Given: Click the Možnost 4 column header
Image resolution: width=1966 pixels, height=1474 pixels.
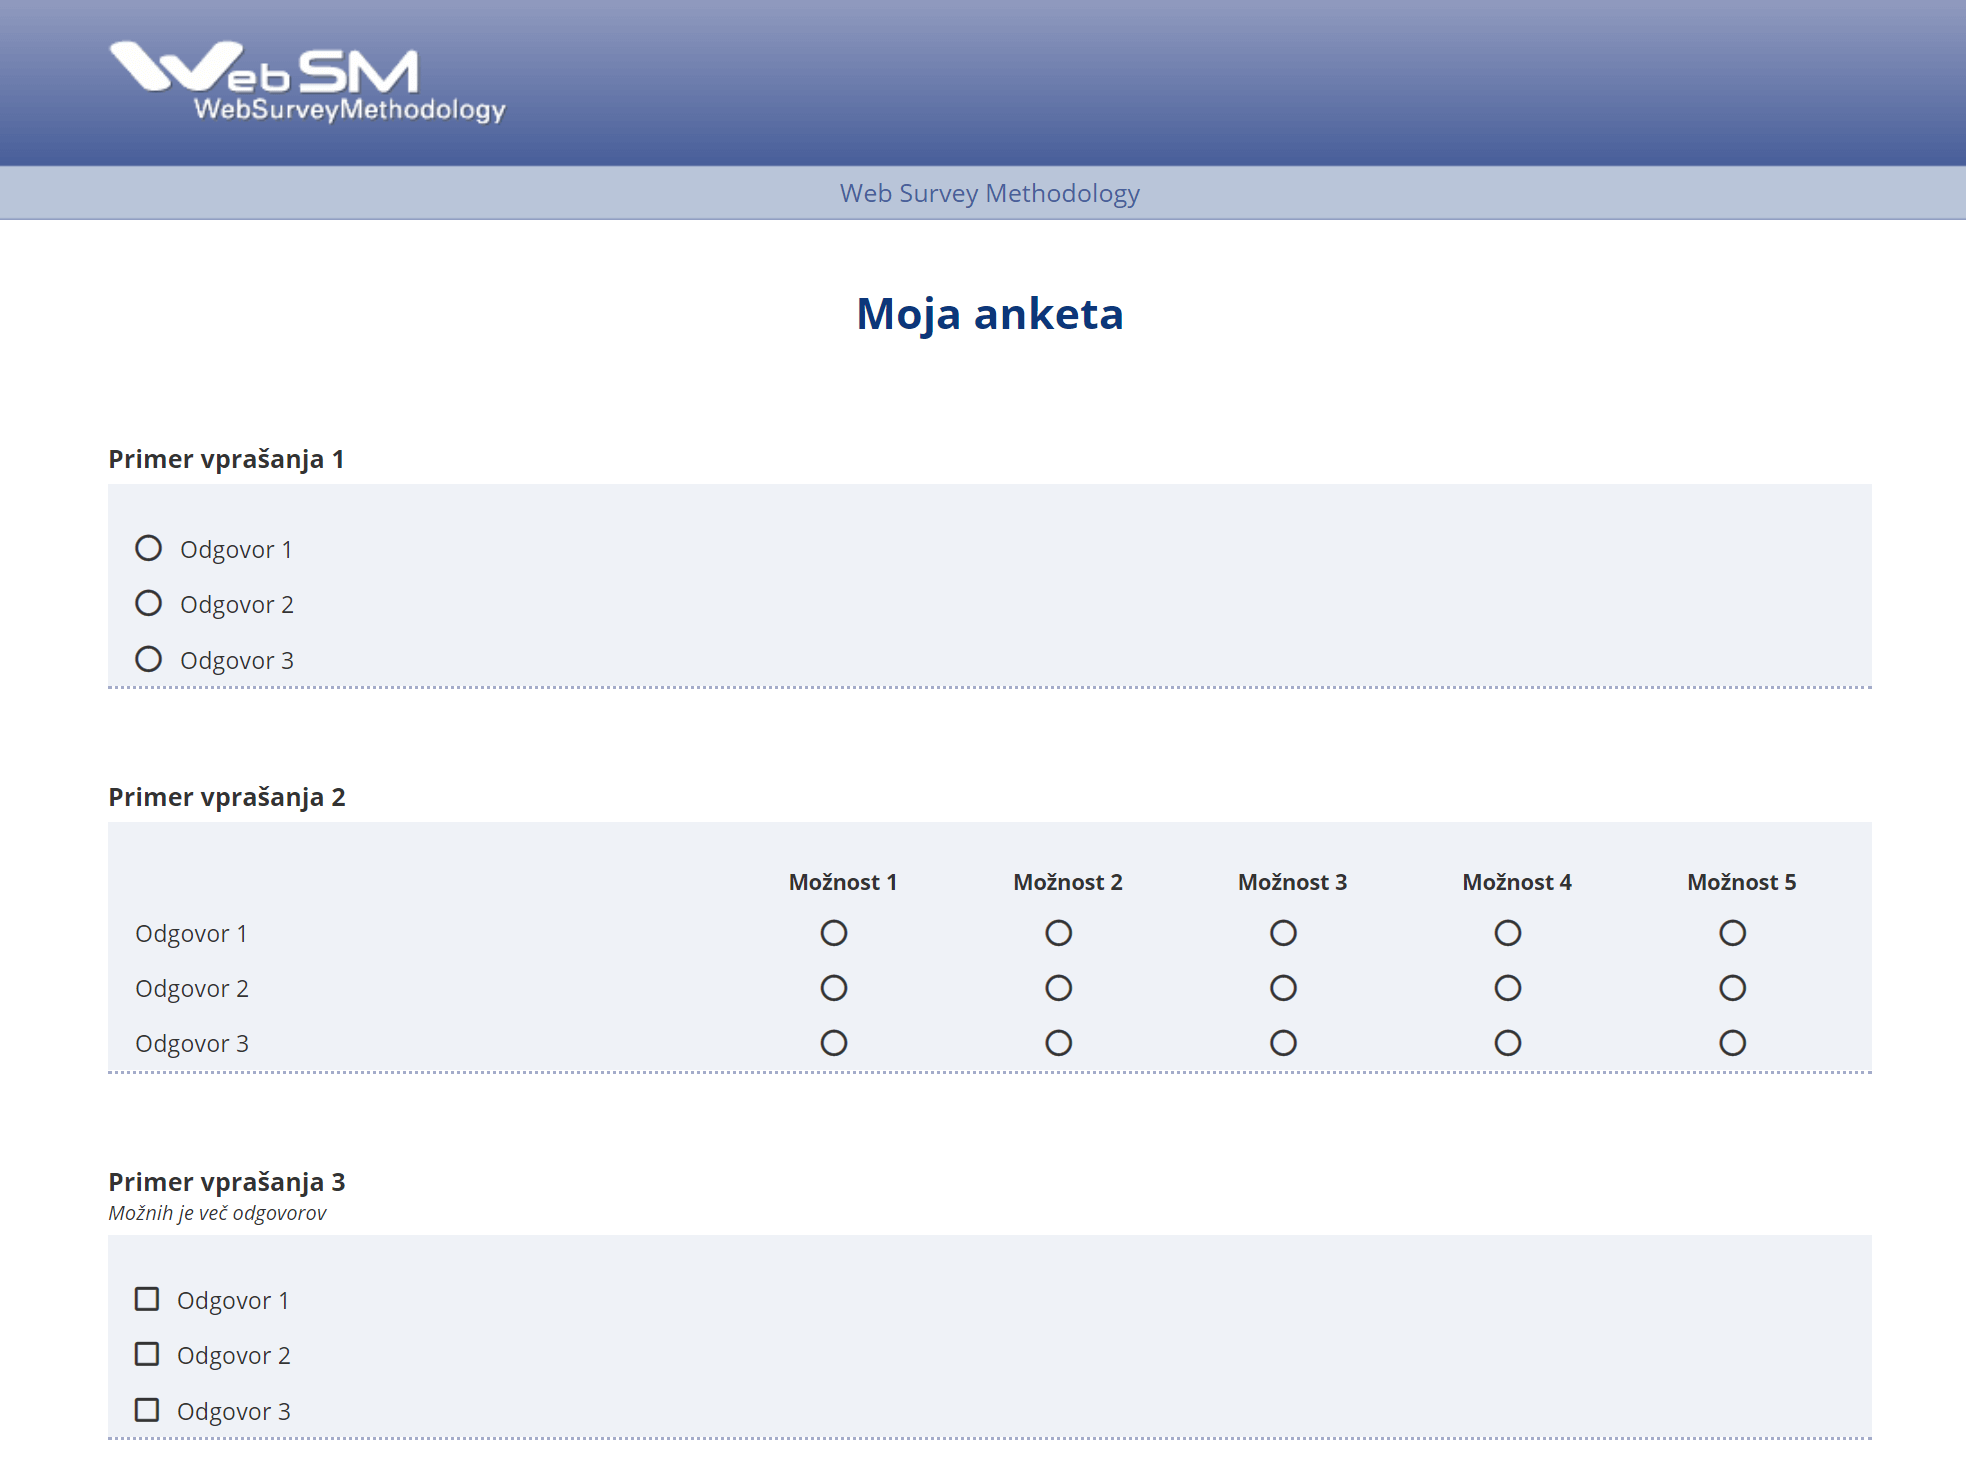Looking at the screenshot, I should [x=1517, y=882].
